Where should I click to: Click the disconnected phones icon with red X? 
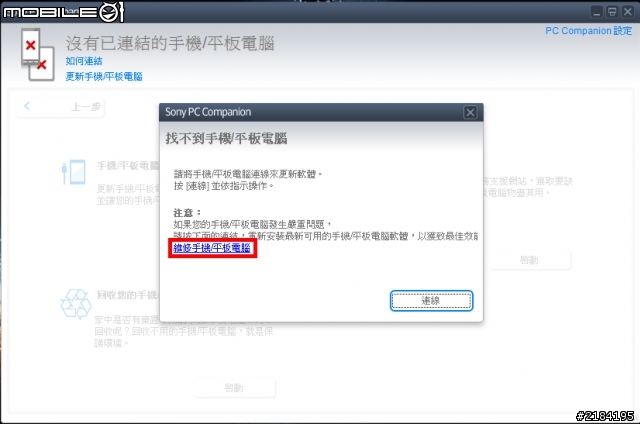pyautogui.click(x=38, y=54)
